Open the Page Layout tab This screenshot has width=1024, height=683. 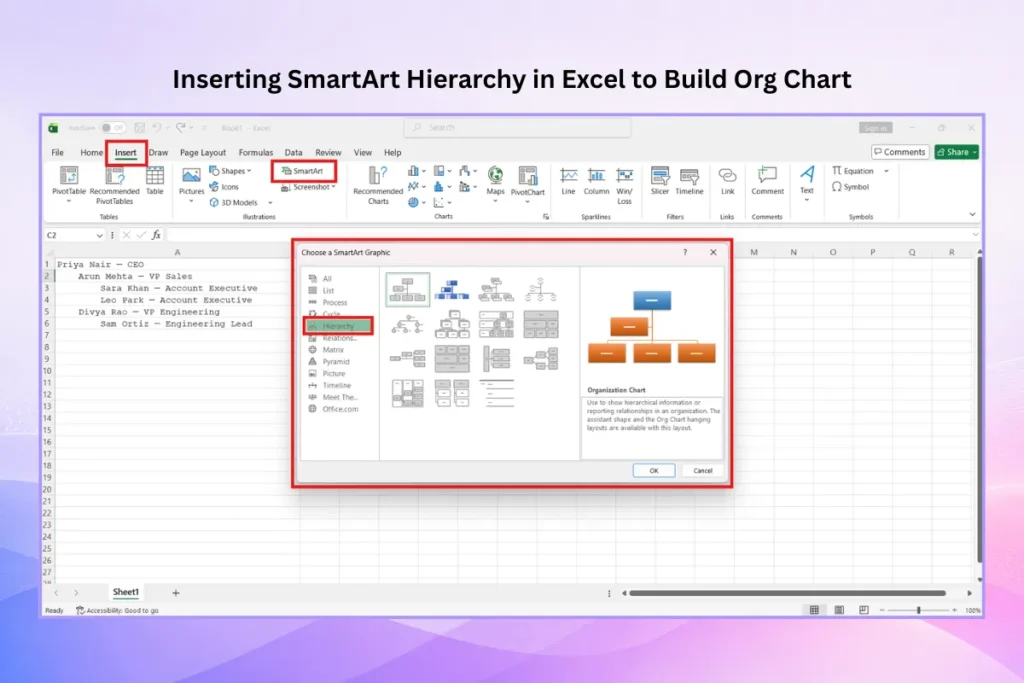[x=202, y=153]
